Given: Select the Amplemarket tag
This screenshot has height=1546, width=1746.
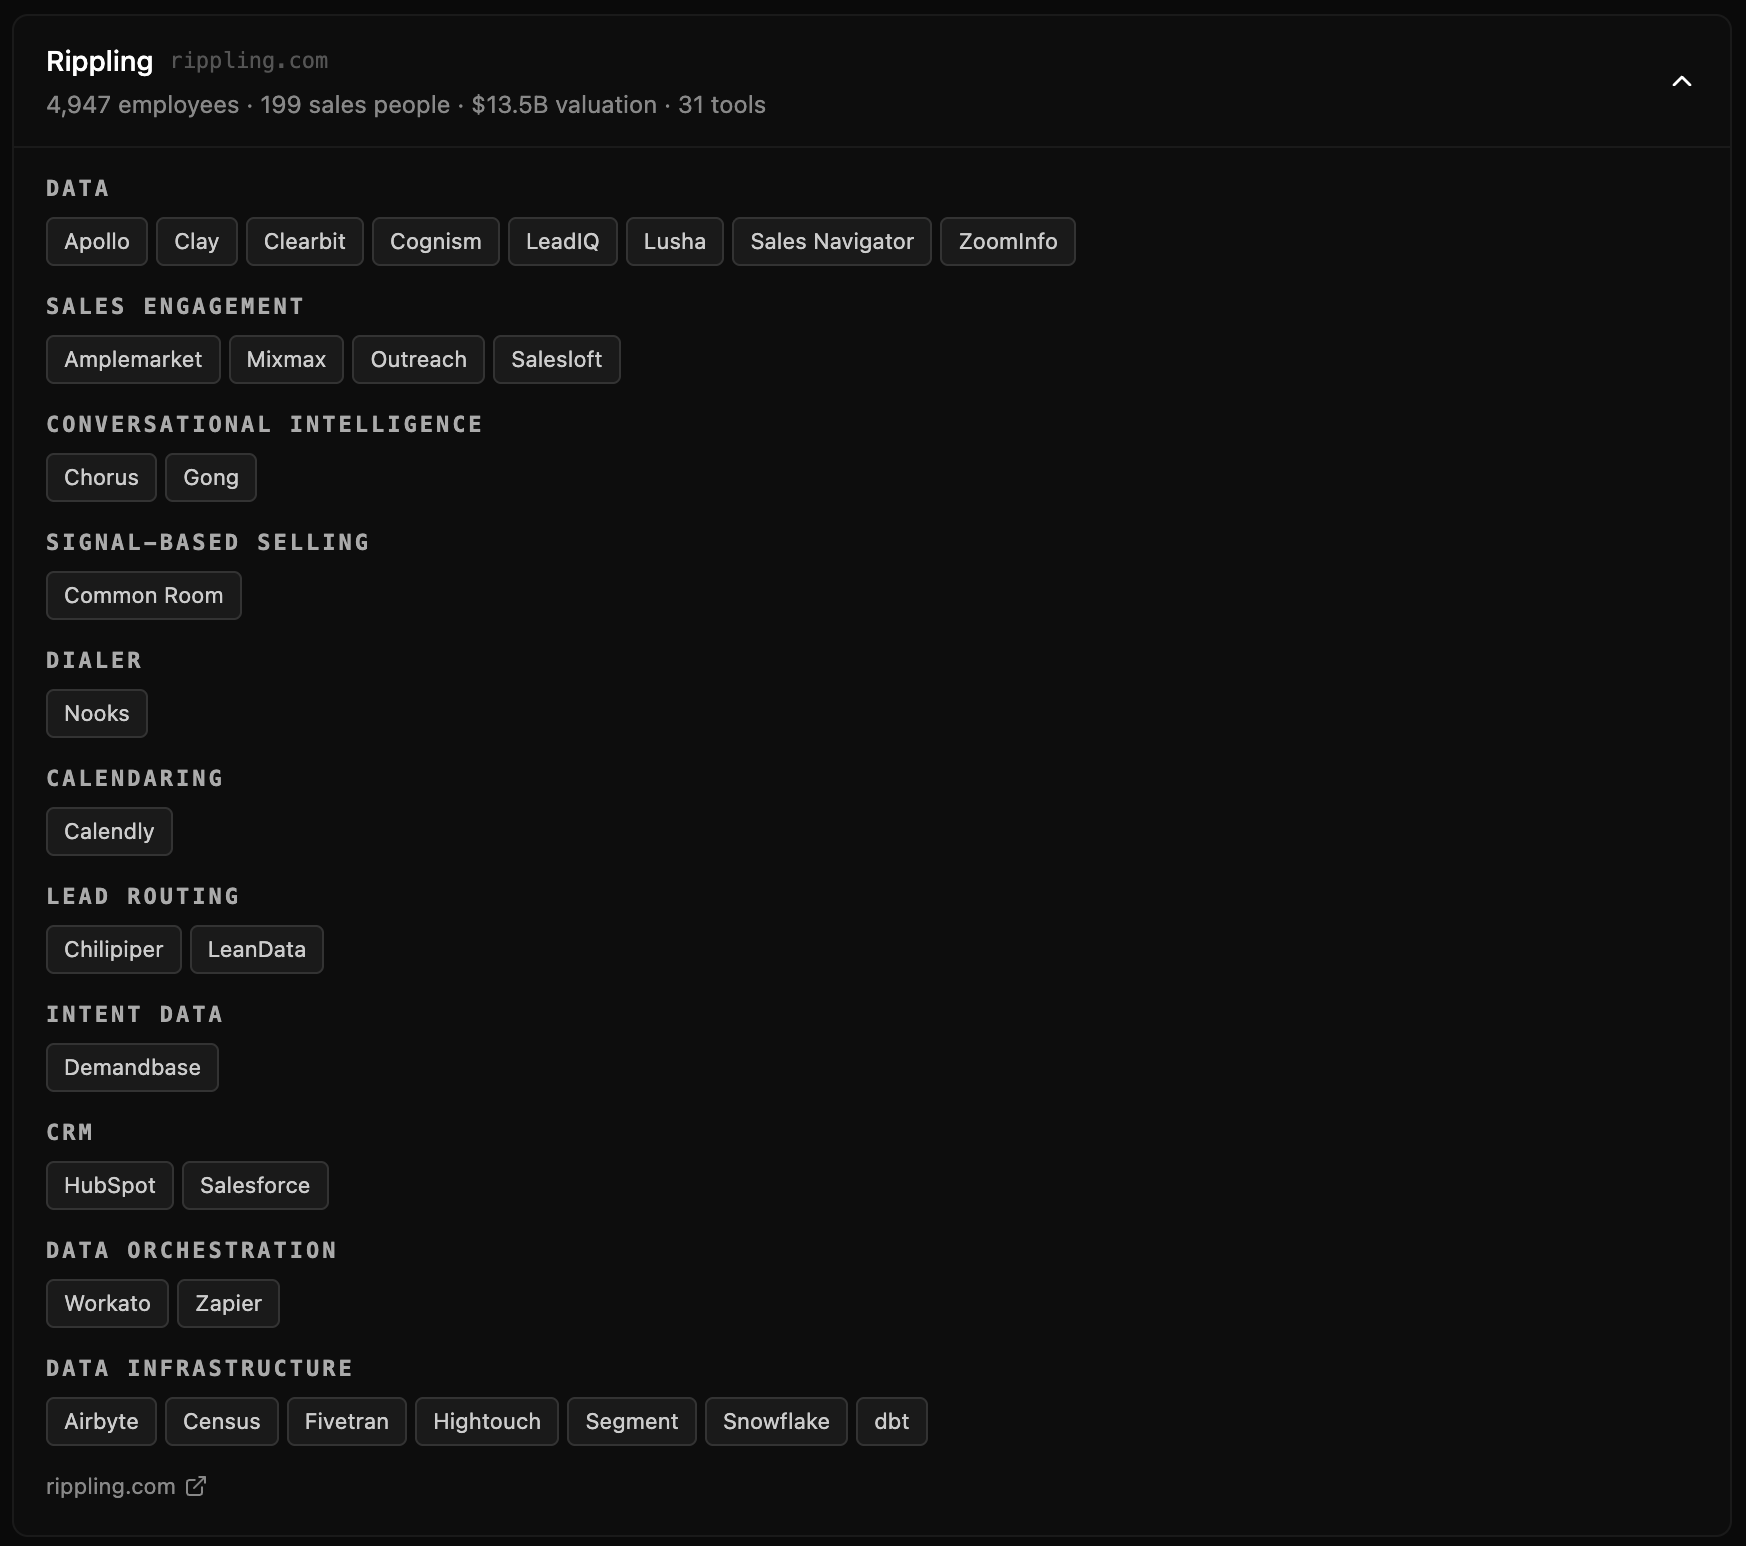Looking at the screenshot, I should click(133, 359).
